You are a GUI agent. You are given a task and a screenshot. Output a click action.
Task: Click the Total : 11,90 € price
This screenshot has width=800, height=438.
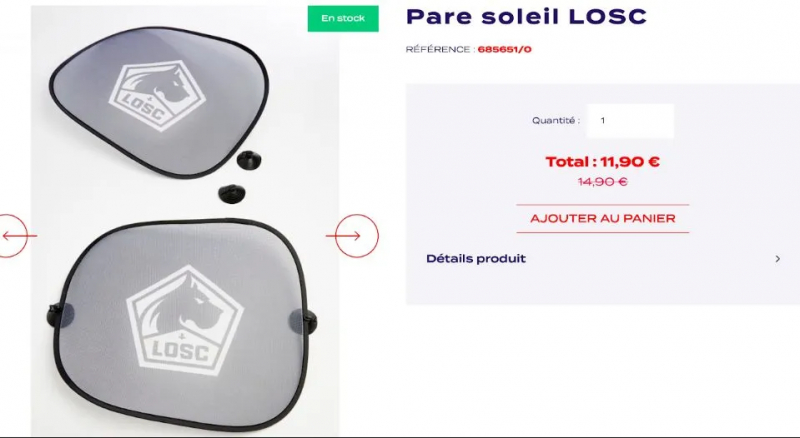coord(603,162)
